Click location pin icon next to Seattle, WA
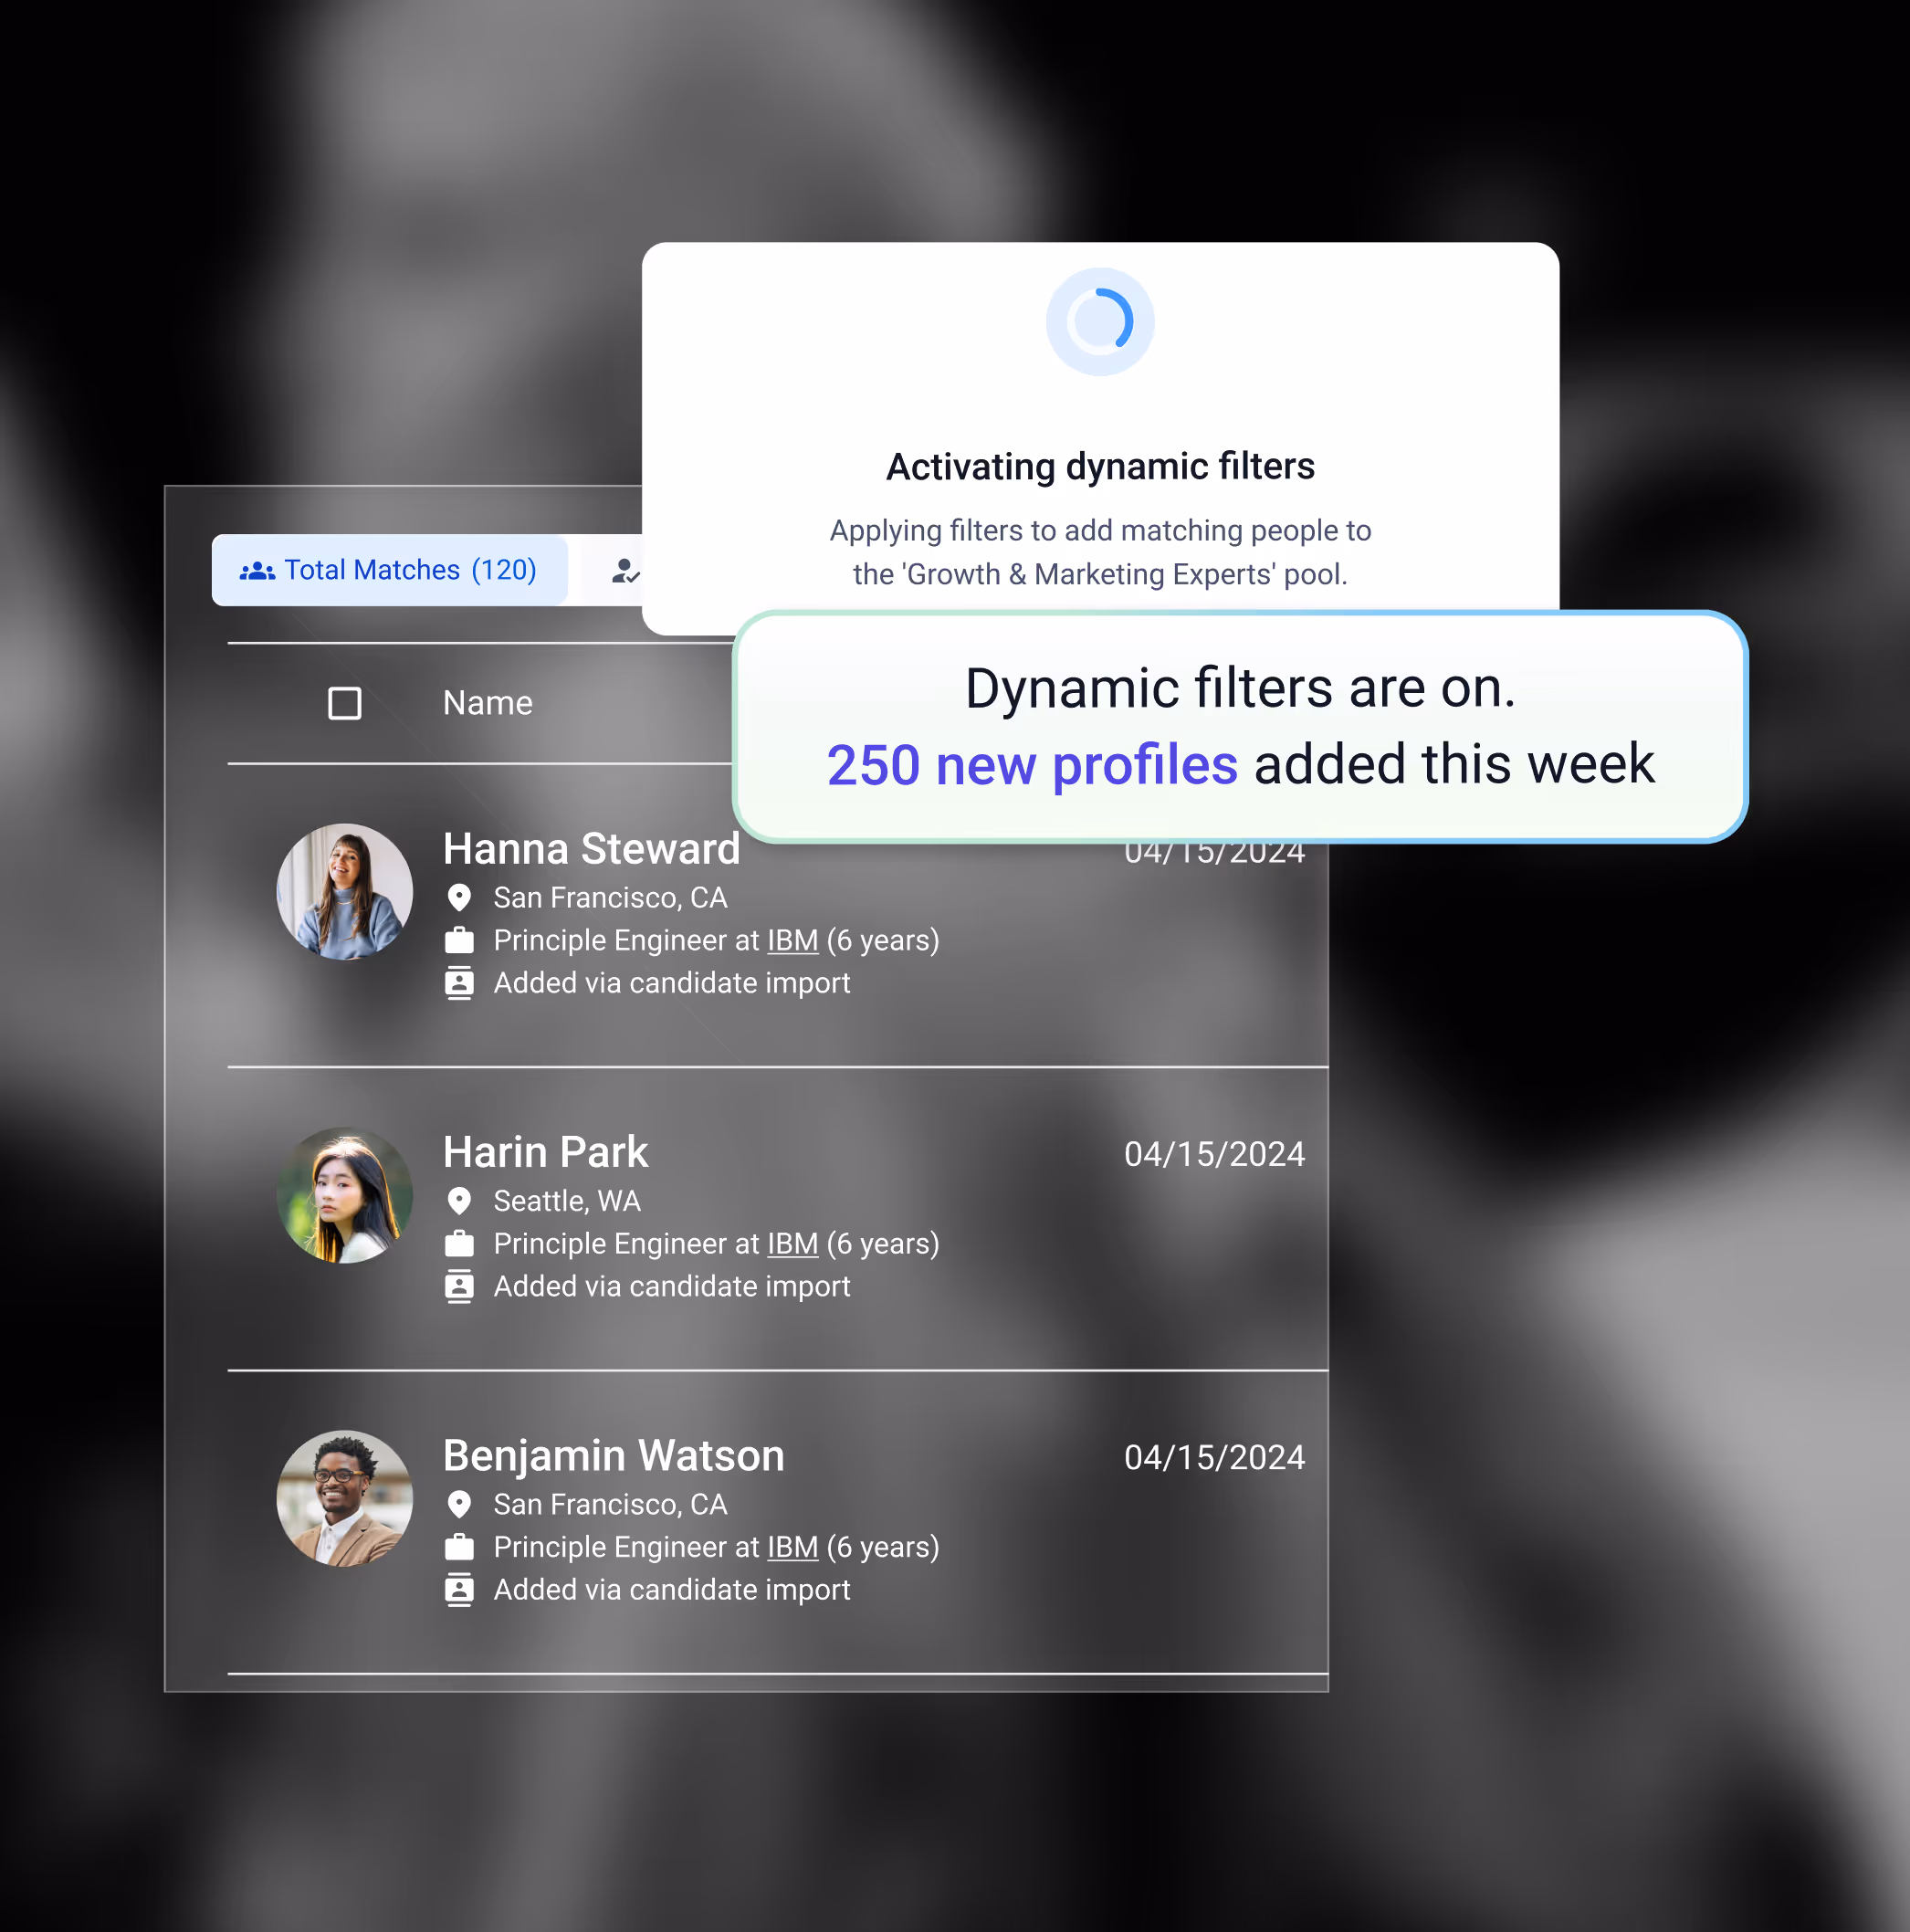 pos(459,1201)
